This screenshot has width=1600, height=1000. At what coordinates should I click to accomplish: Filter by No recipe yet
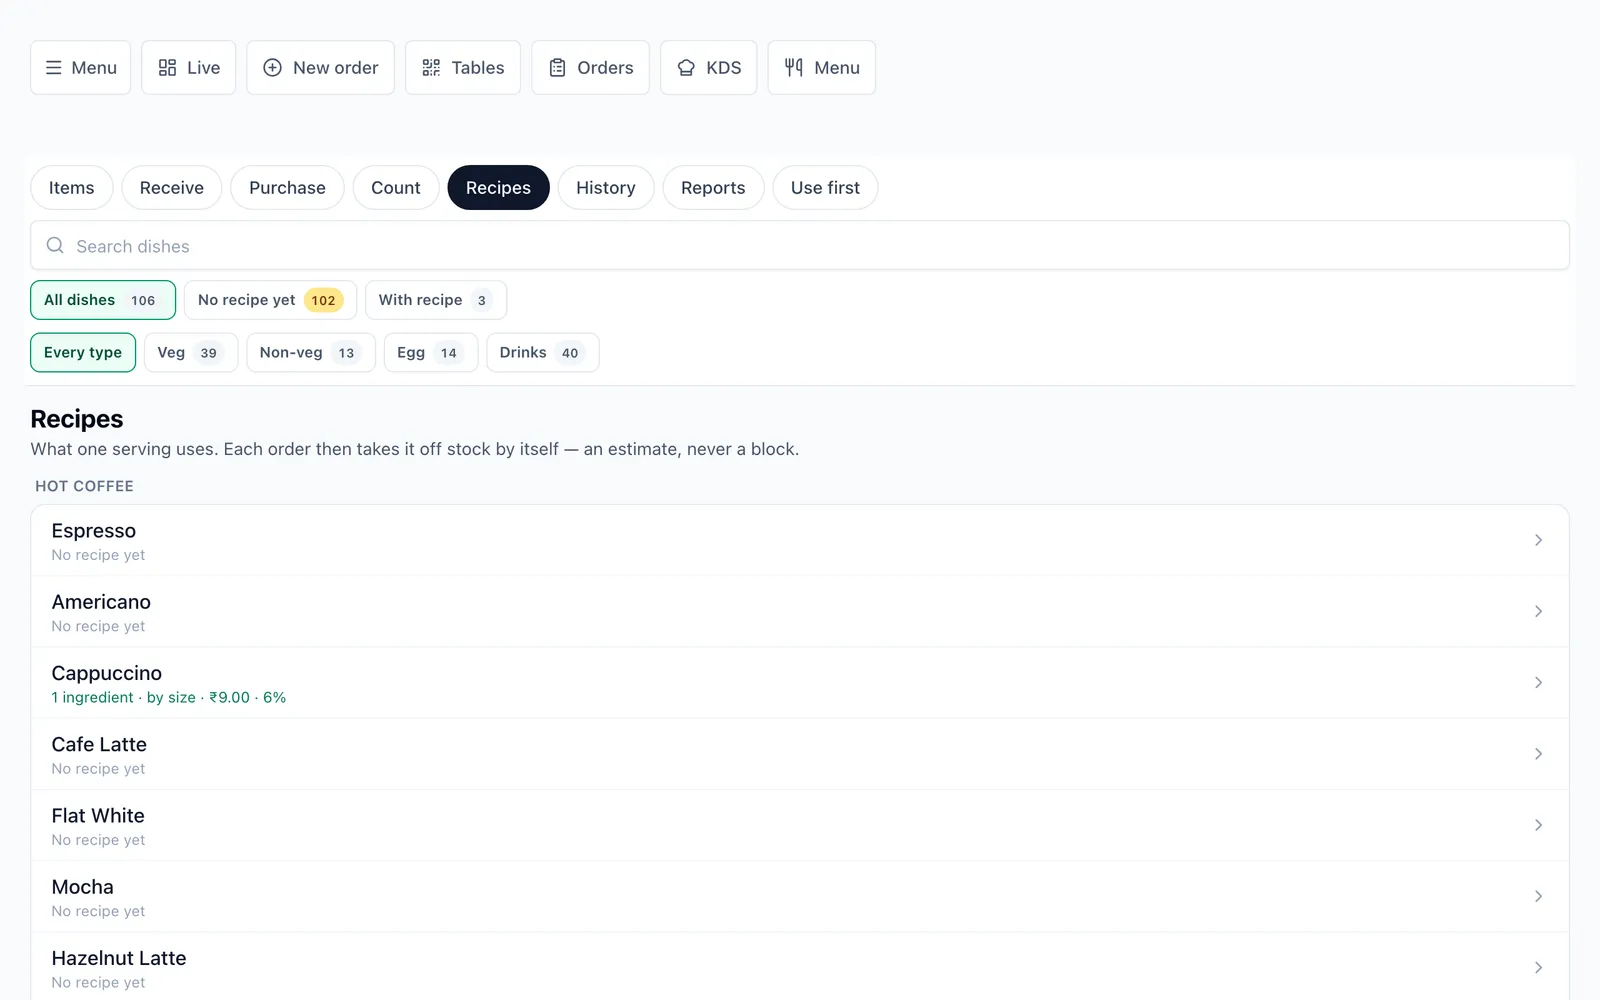tap(270, 300)
